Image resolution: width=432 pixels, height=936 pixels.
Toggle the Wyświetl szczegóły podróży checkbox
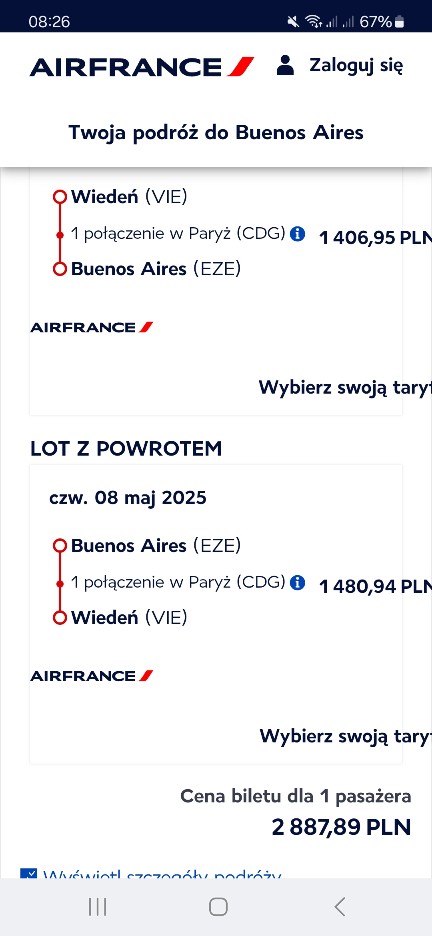coord(28,873)
